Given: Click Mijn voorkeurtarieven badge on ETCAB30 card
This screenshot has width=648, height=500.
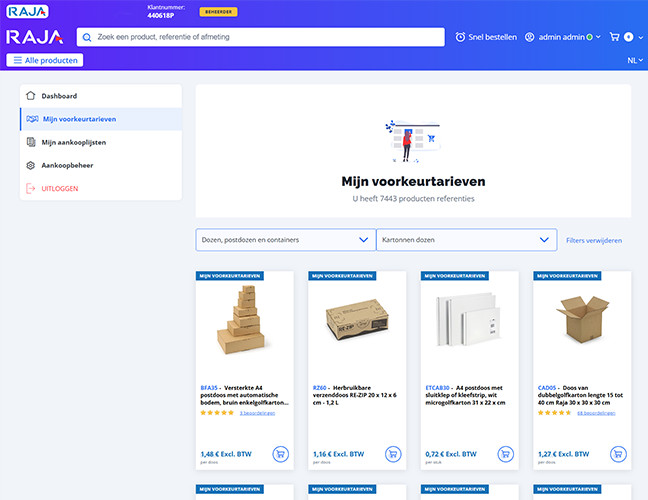Looking at the screenshot, I should [x=455, y=276].
